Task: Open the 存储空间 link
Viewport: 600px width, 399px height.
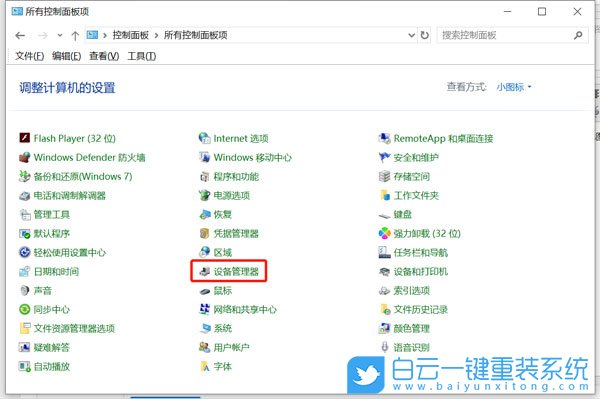Action: (412, 176)
